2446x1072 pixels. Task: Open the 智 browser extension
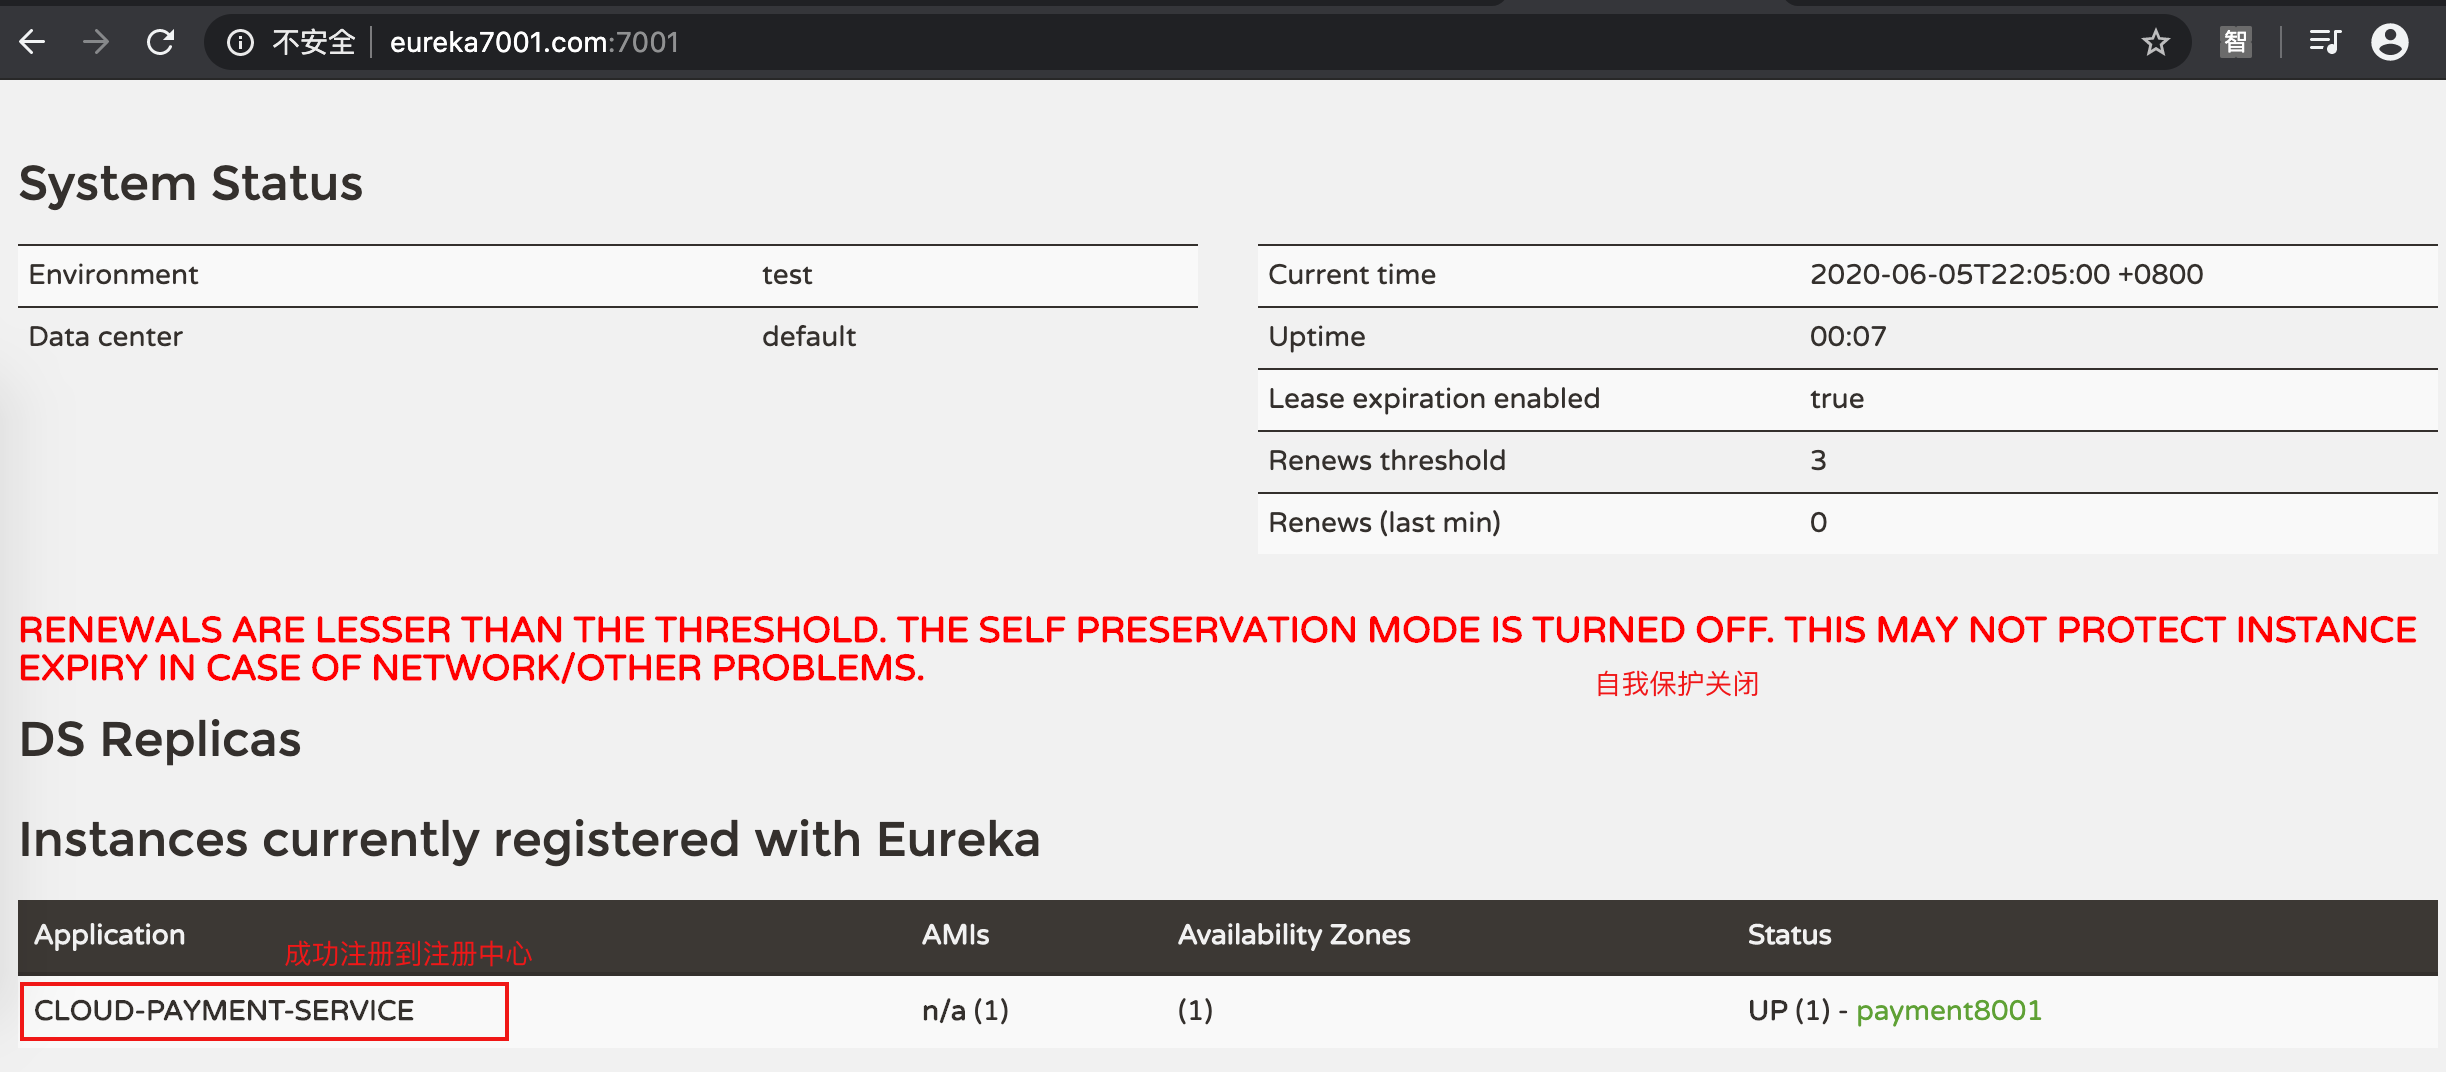pyautogui.click(x=2235, y=42)
